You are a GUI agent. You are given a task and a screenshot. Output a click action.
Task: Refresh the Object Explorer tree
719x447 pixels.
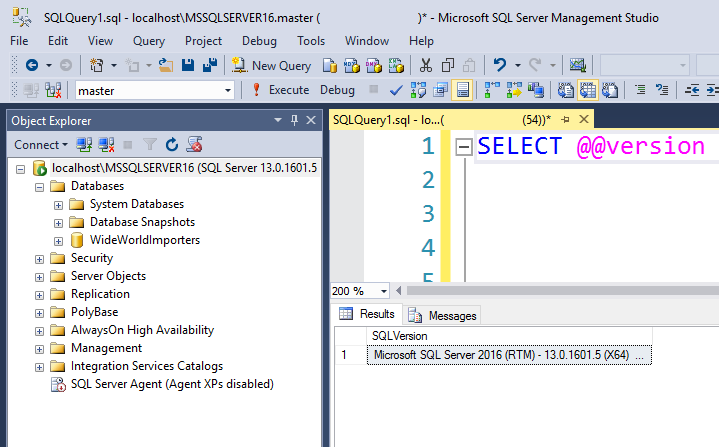point(172,145)
